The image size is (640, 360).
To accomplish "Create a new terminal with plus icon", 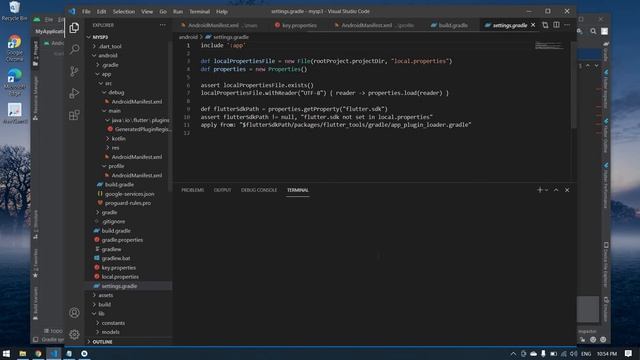I will click(x=540, y=190).
